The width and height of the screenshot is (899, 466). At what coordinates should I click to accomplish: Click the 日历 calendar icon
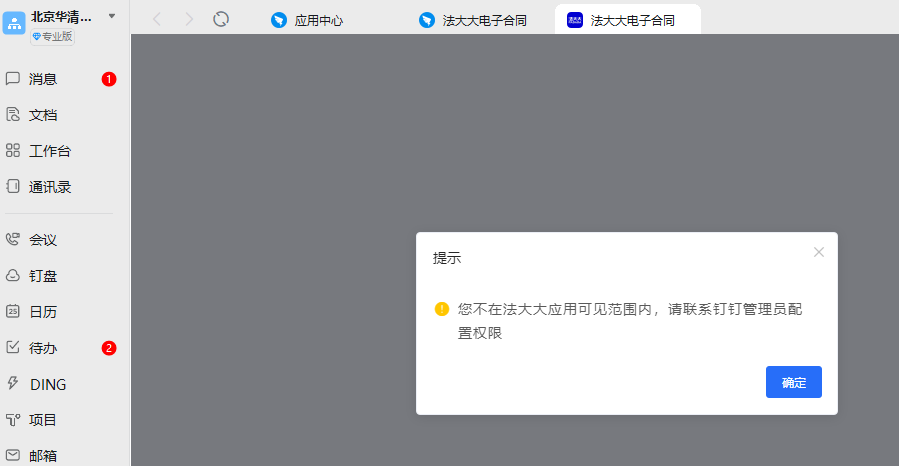[x=13, y=311]
